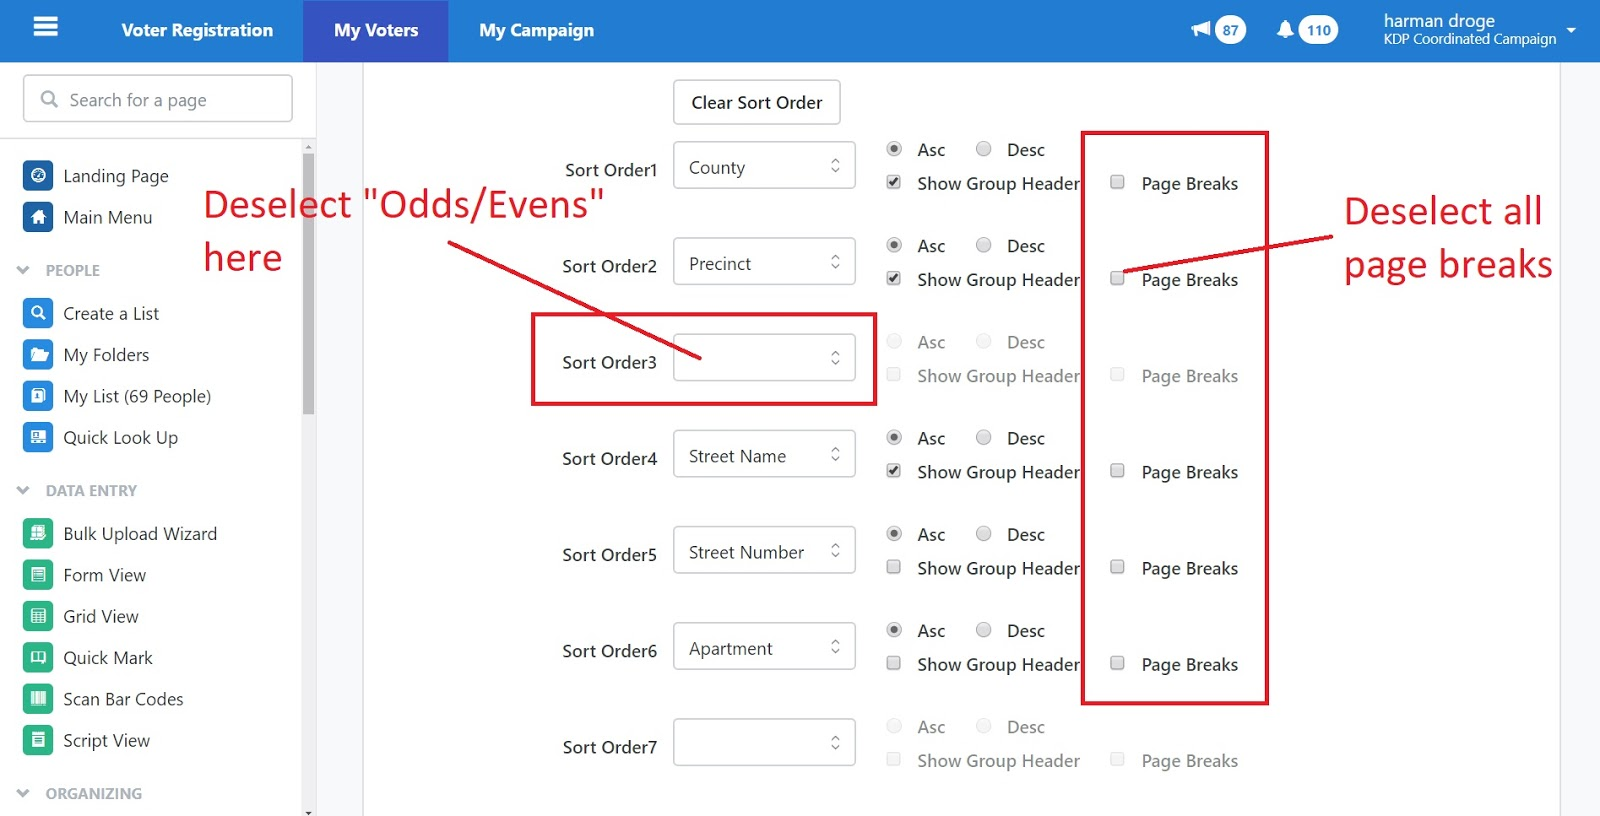Screen dimensions: 1600x816
Task: Open the Sort Order1 County dropdown
Action: point(764,165)
